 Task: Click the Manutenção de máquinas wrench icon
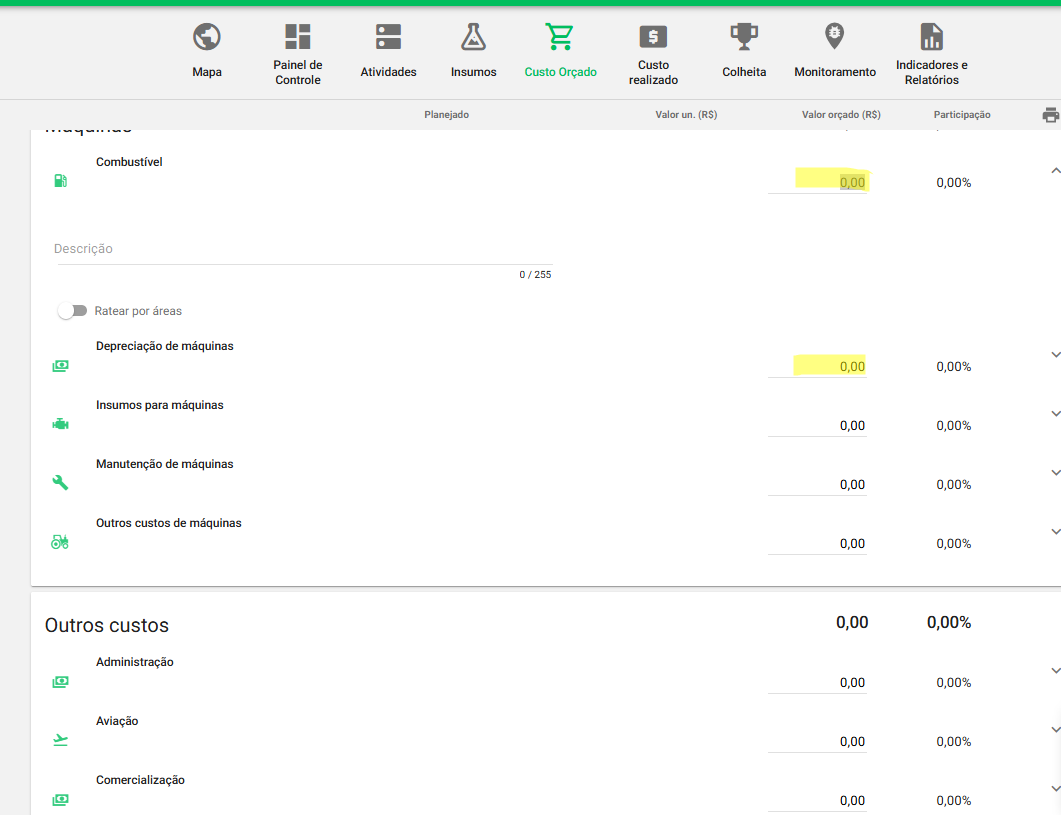click(x=61, y=483)
